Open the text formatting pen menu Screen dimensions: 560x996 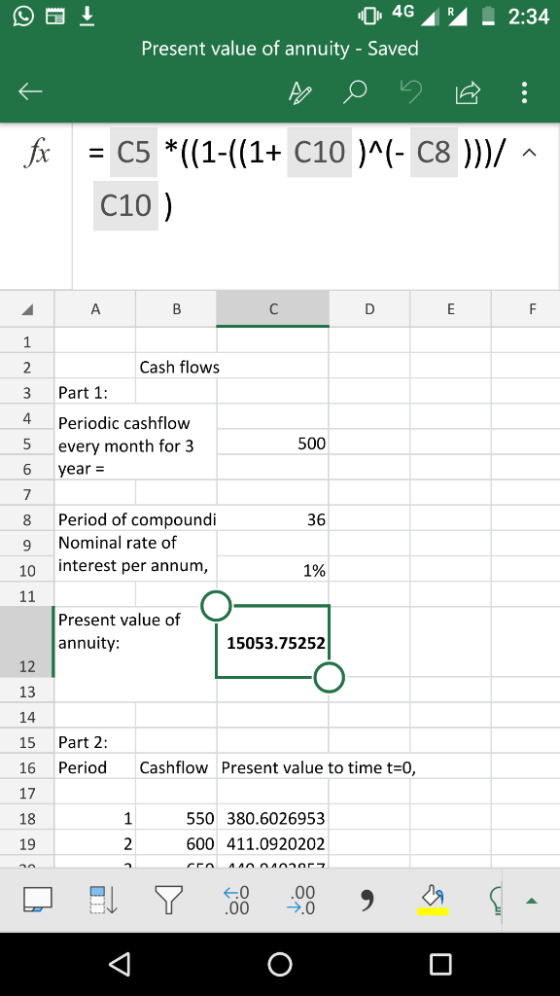[300, 93]
